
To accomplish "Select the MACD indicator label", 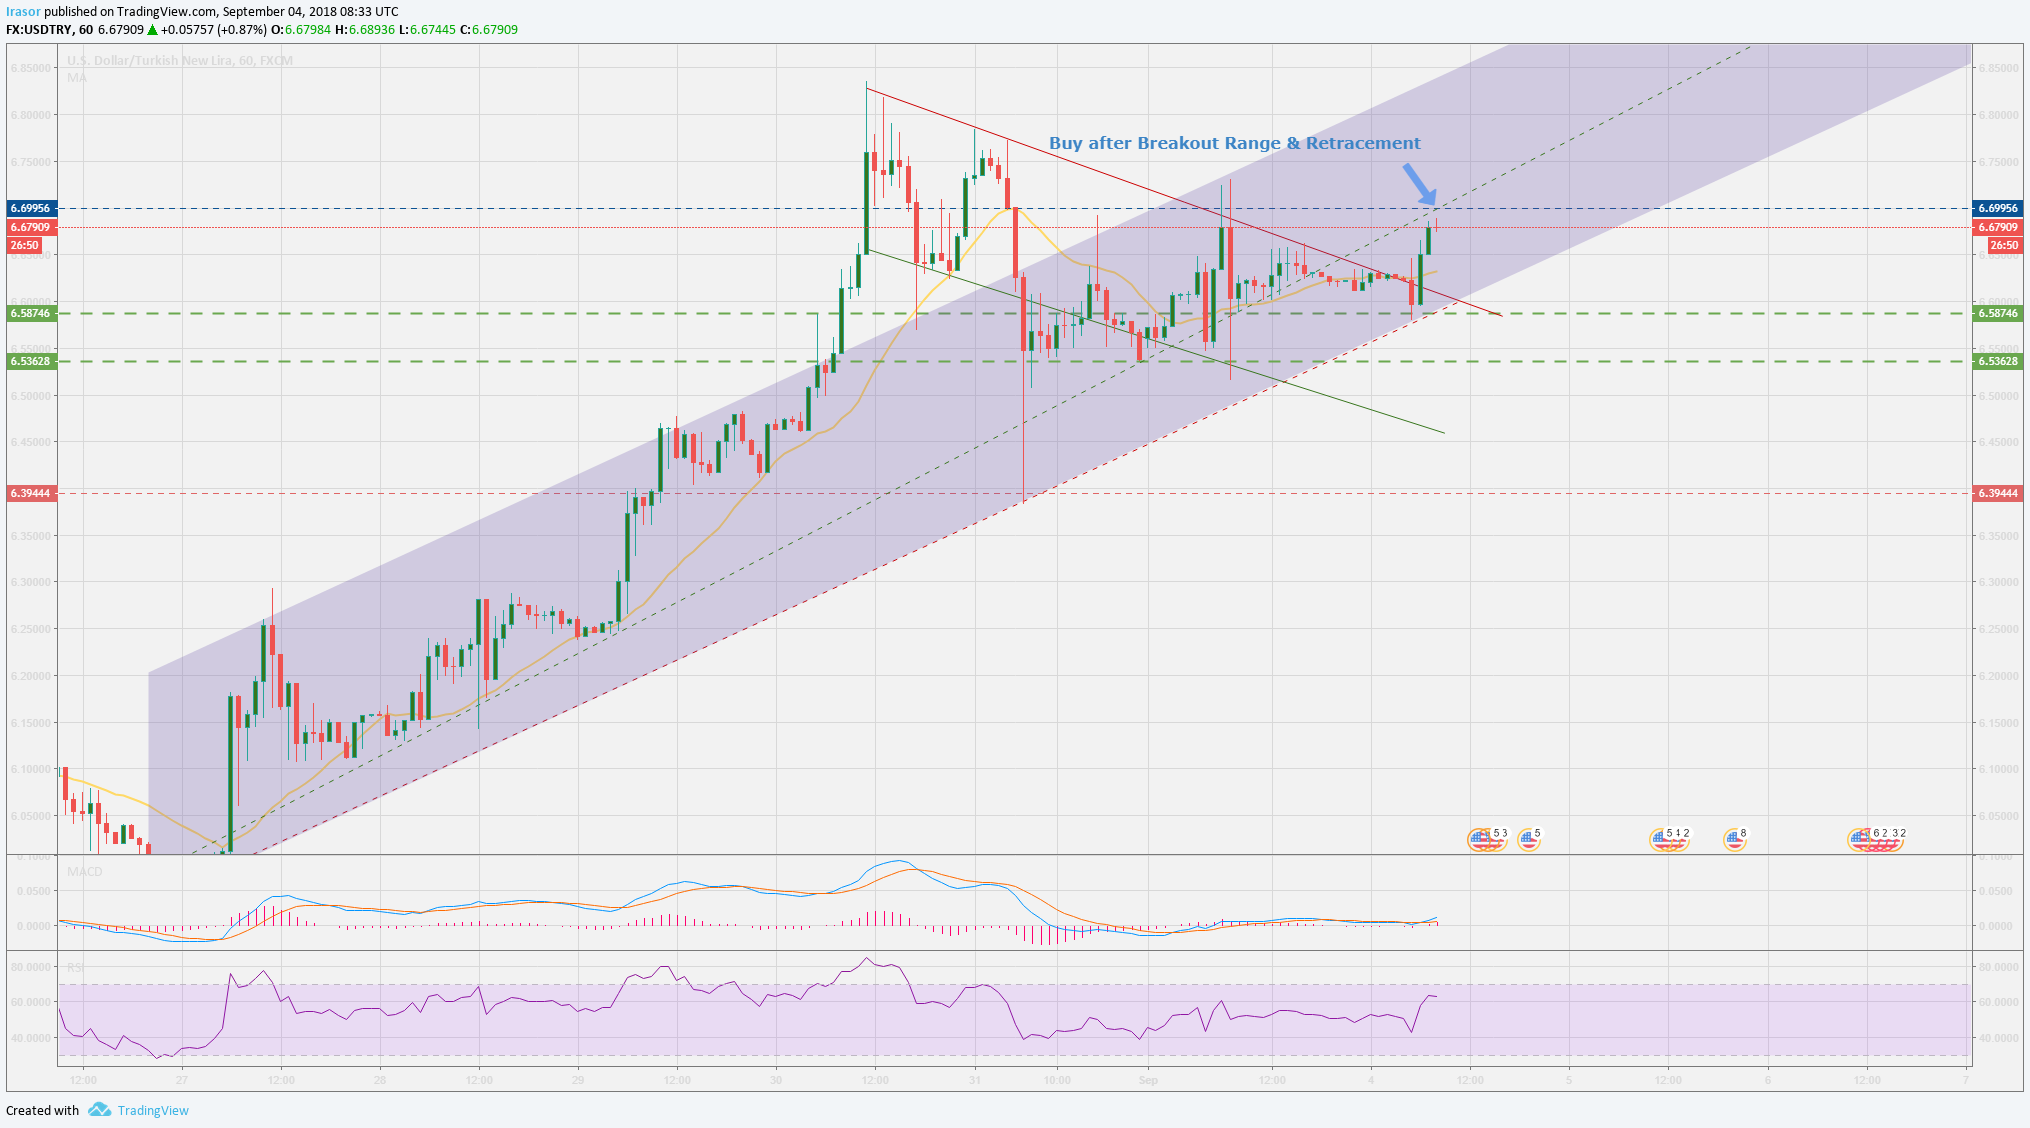I will coord(85,872).
